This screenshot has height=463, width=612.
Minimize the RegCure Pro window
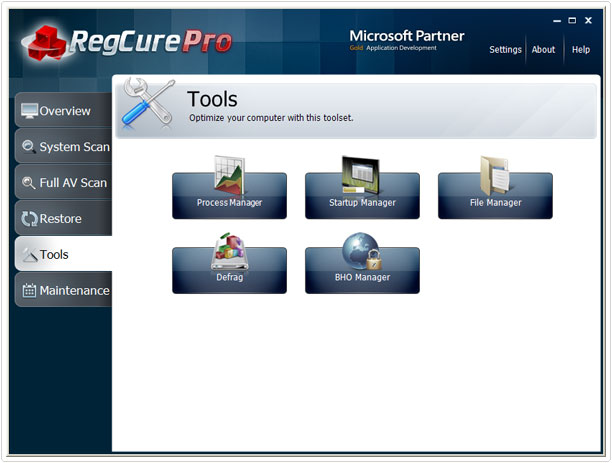point(557,21)
